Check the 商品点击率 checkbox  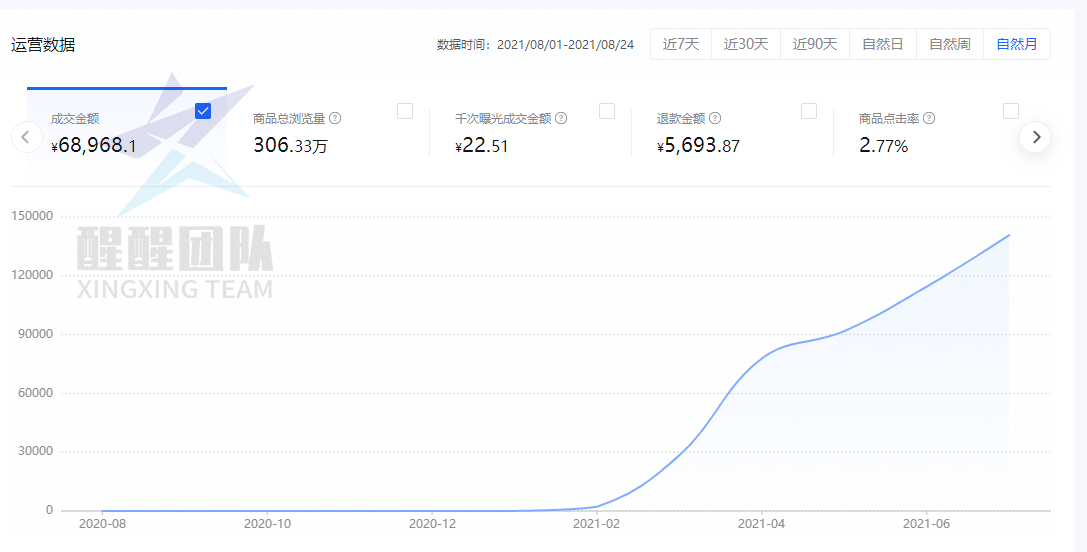(x=1011, y=111)
